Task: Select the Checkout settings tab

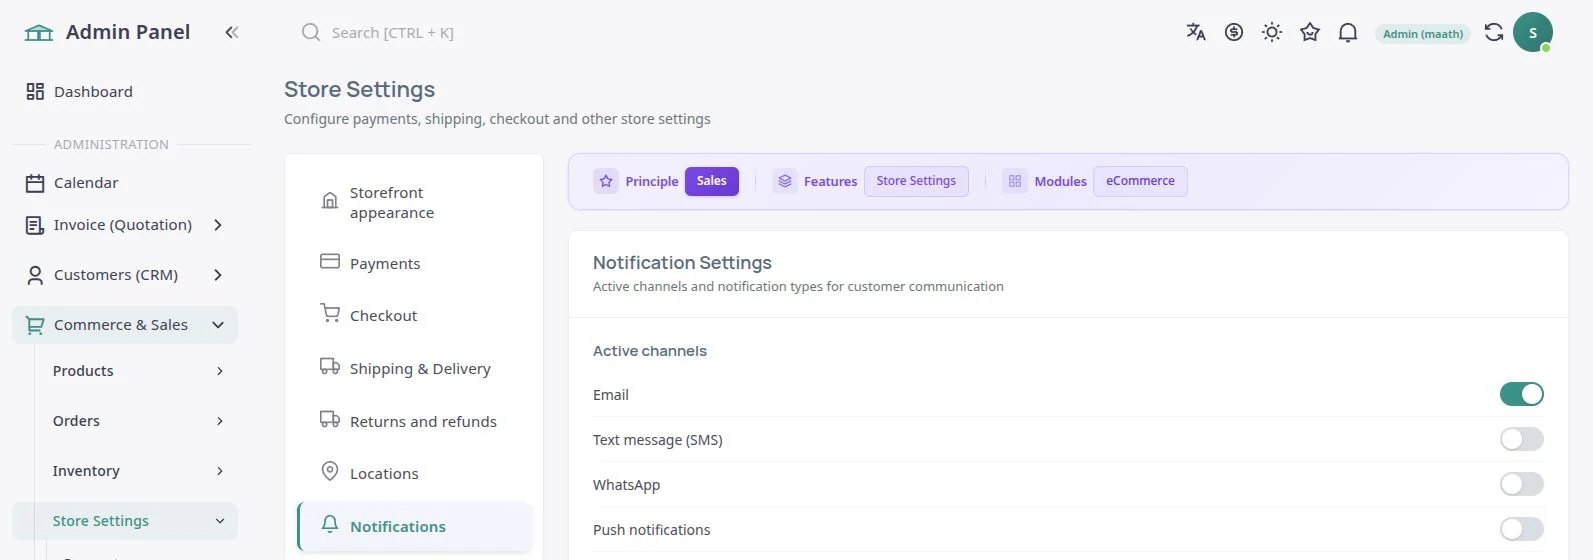Action: 415,315
